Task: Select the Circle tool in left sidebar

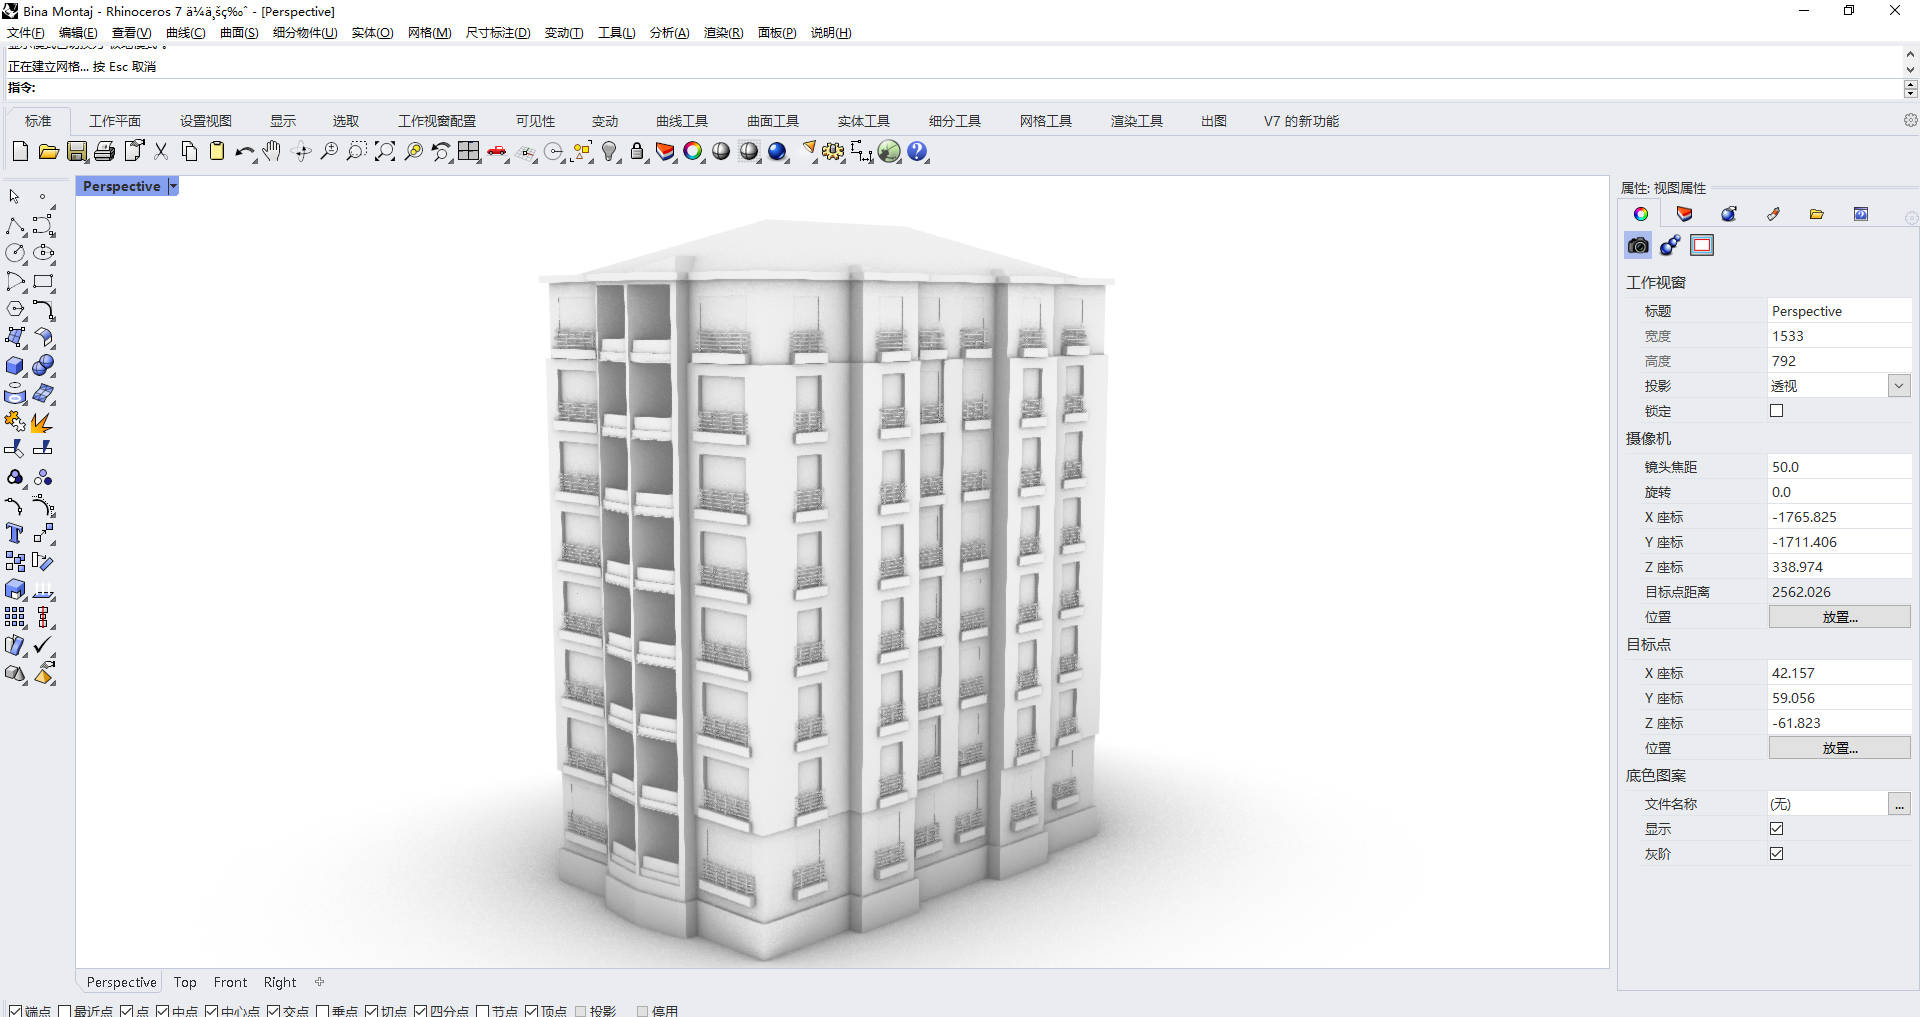Action: (15, 253)
